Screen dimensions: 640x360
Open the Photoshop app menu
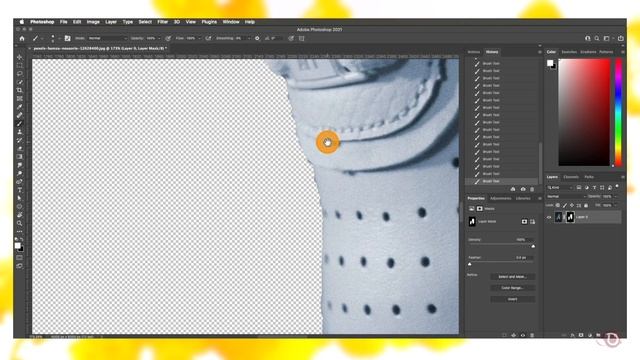(x=42, y=22)
